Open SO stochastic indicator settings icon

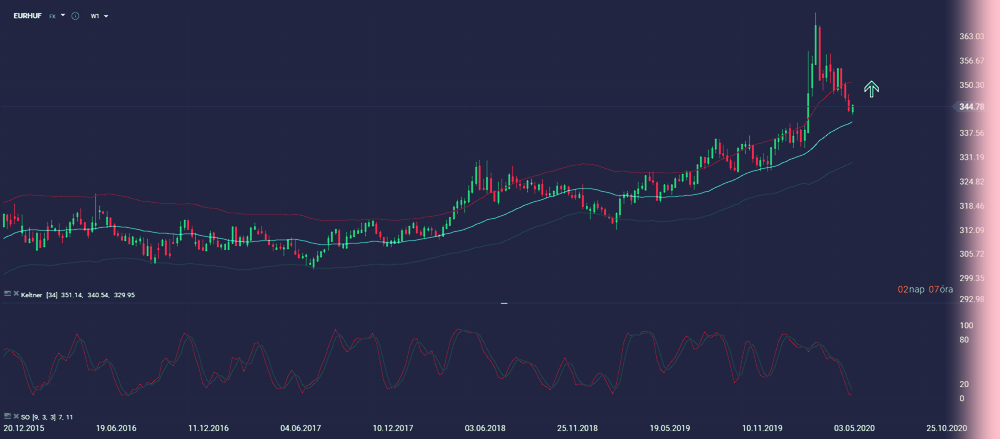(5, 416)
